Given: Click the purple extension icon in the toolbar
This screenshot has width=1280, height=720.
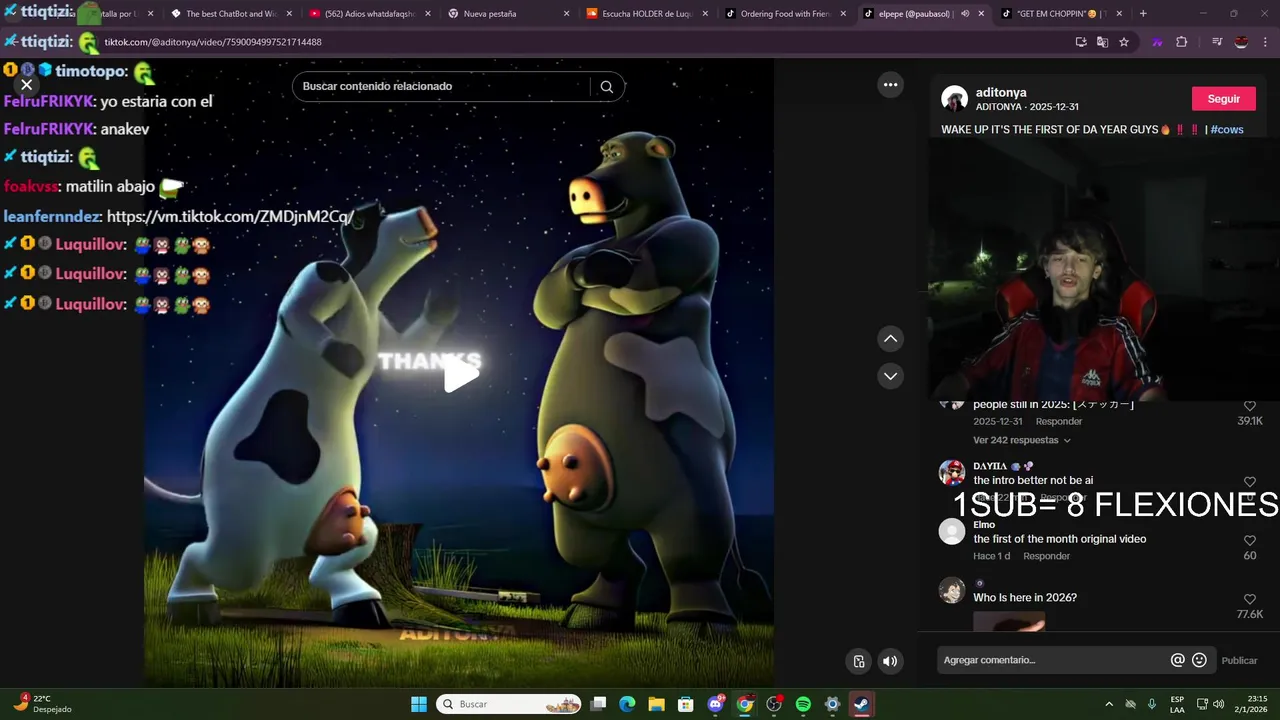Looking at the screenshot, I should 1157,42.
